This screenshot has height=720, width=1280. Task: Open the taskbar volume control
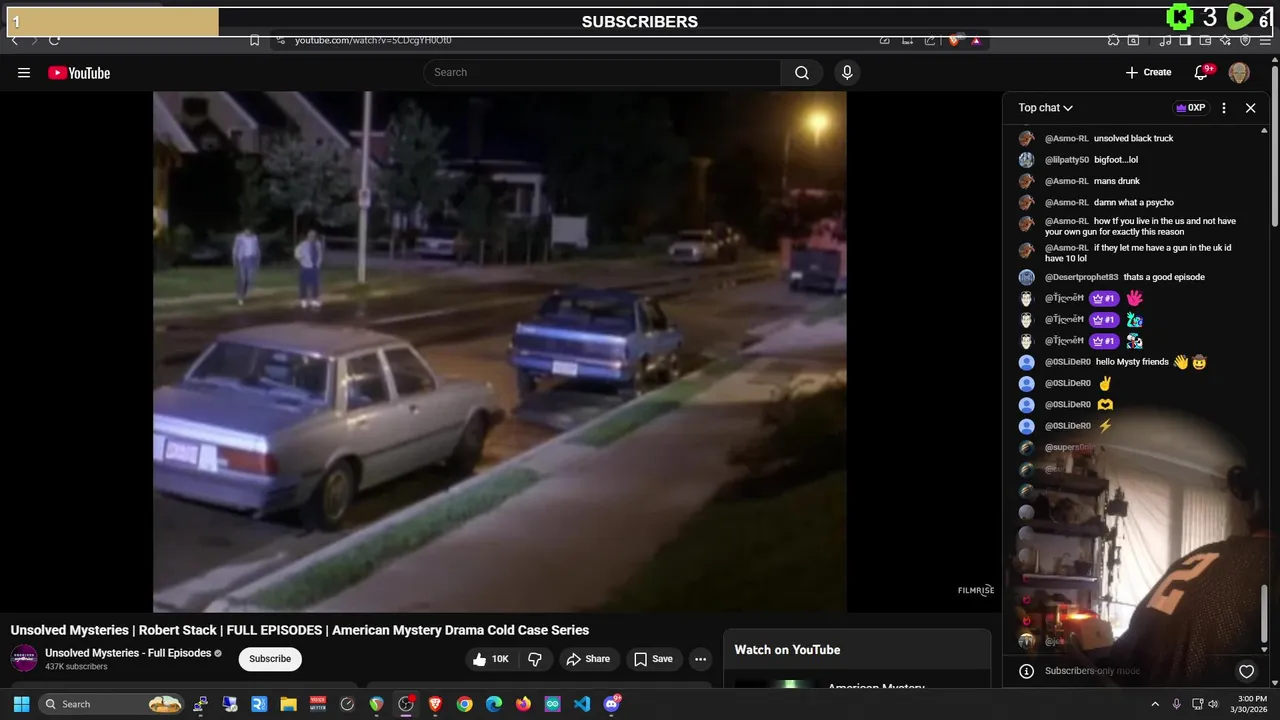coord(1212,704)
